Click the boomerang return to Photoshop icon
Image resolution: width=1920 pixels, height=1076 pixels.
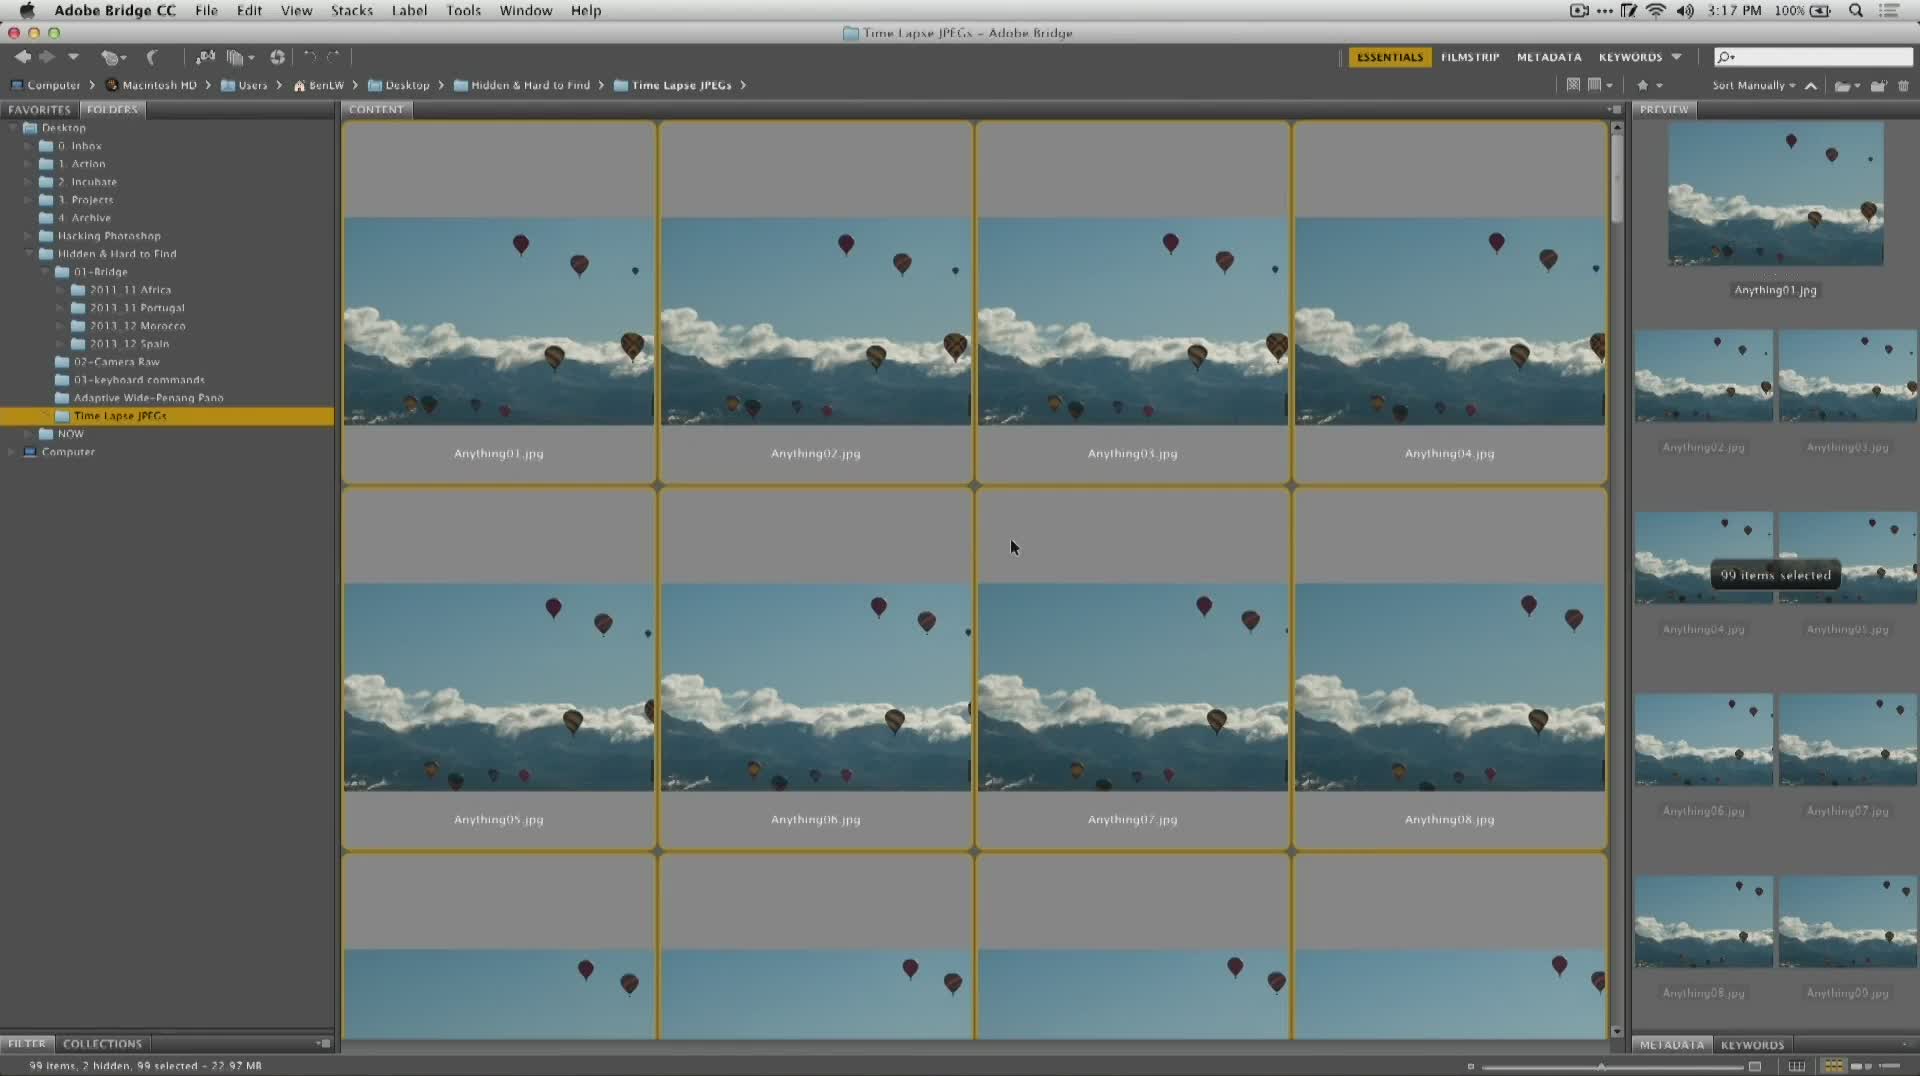(152, 57)
